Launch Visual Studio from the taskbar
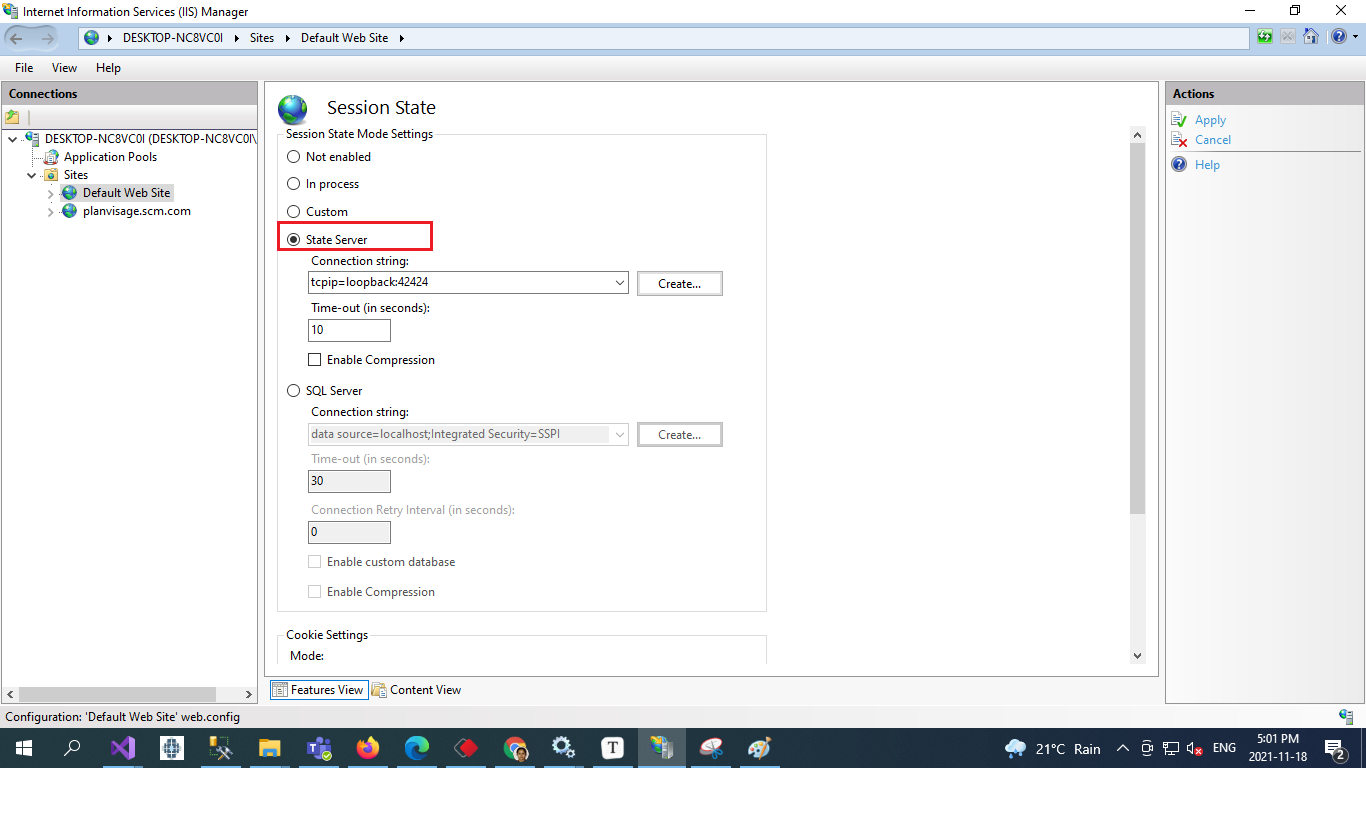The width and height of the screenshot is (1366, 840). (x=123, y=748)
